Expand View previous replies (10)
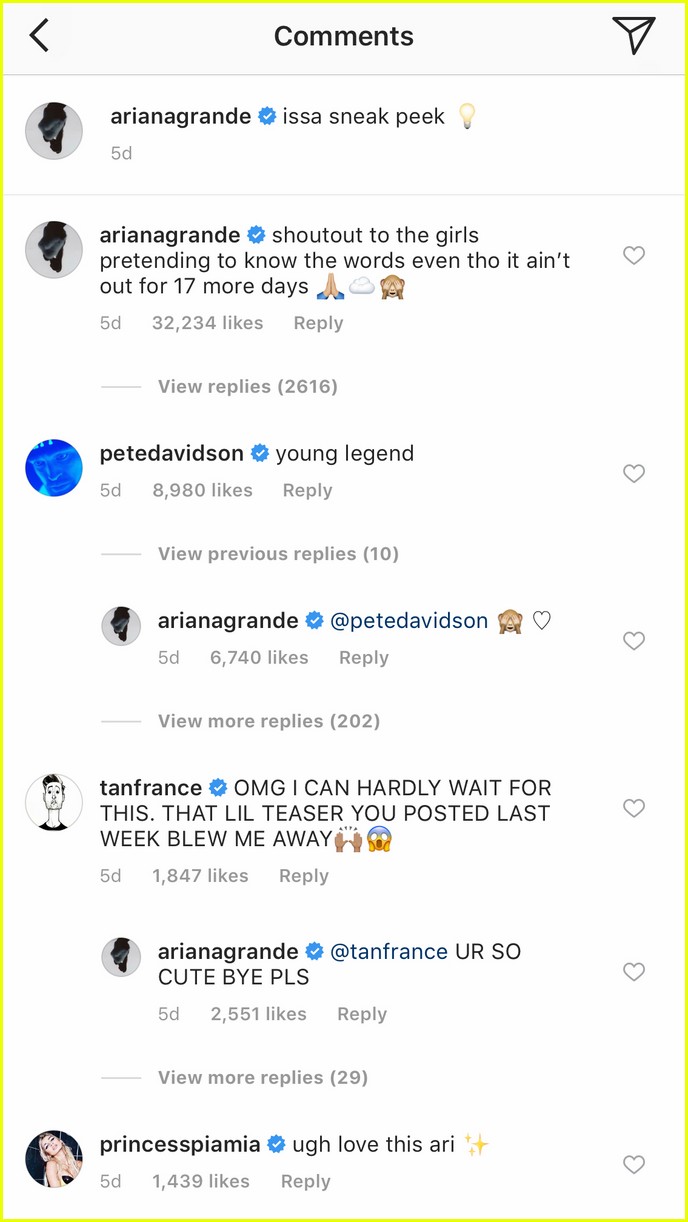The image size is (688, 1222). 278,554
